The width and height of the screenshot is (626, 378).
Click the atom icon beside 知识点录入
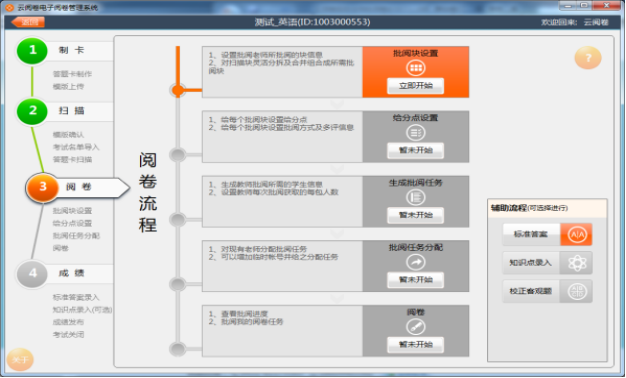point(576,263)
